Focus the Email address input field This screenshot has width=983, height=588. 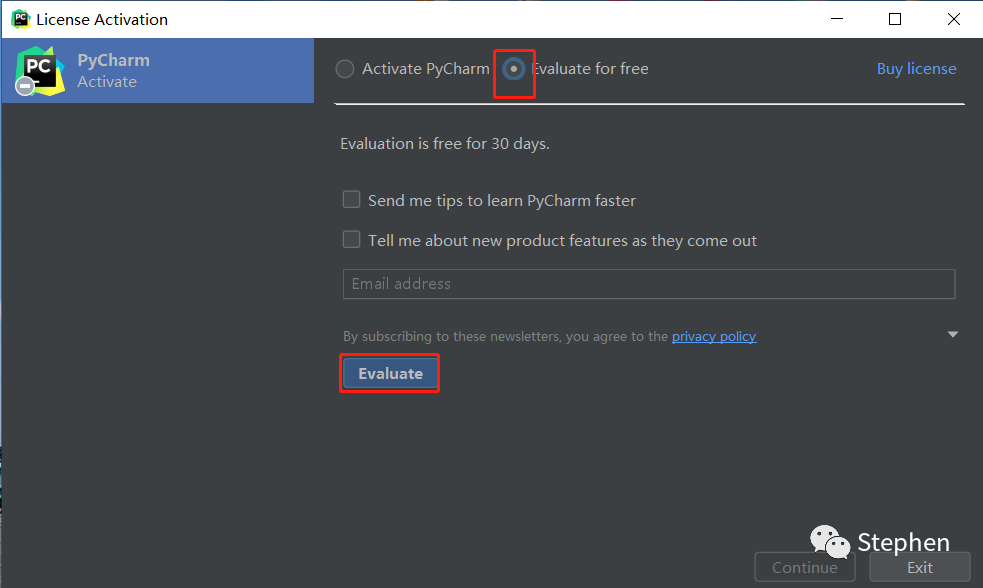649,284
